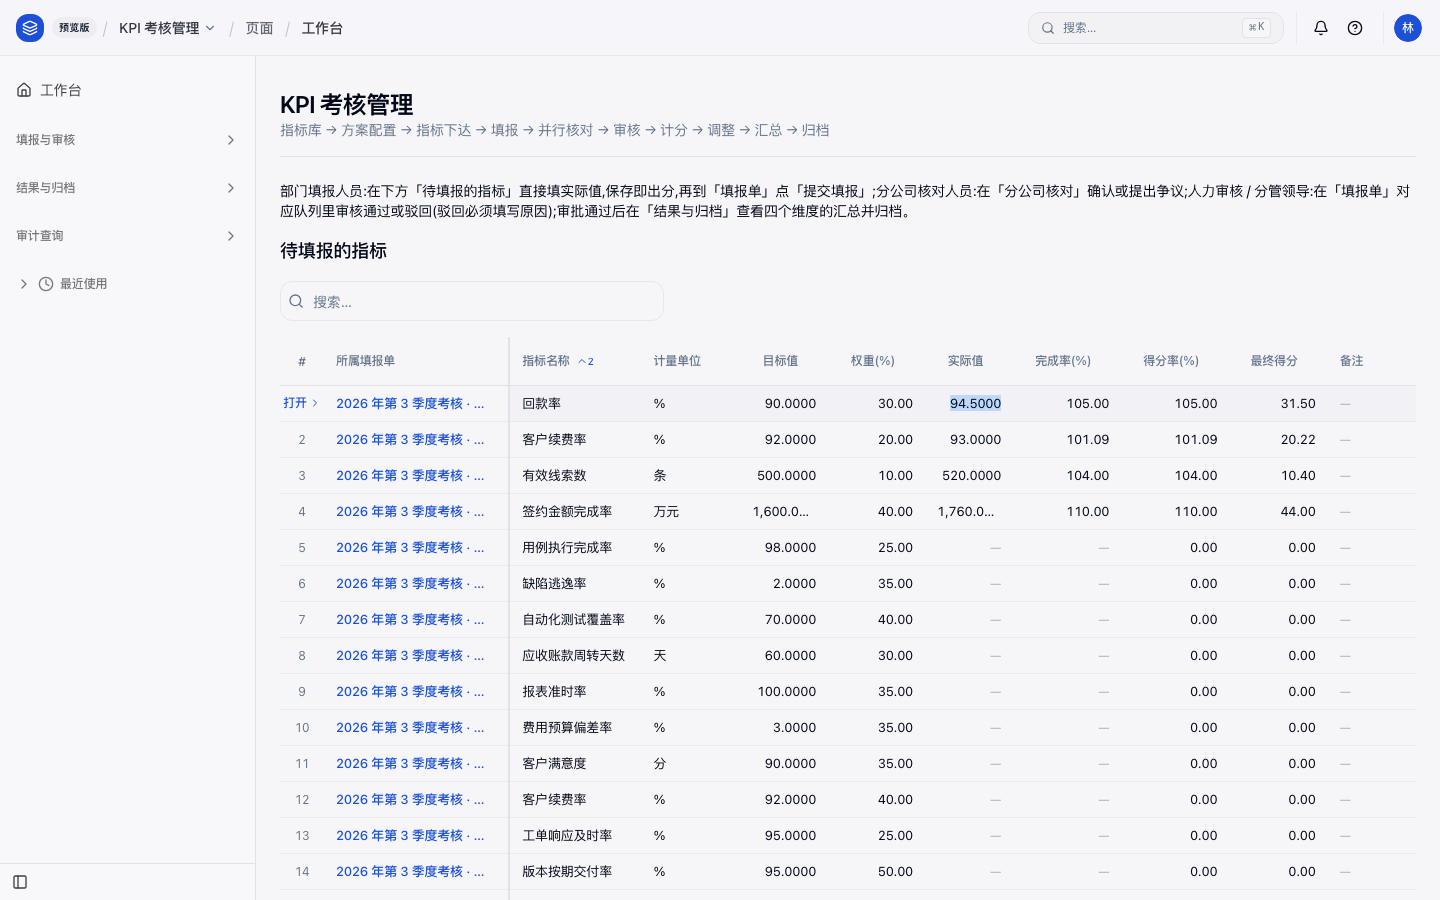This screenshot has width=1440, height=900.
Task: Click the 预览版 badge
Action: 74,28
